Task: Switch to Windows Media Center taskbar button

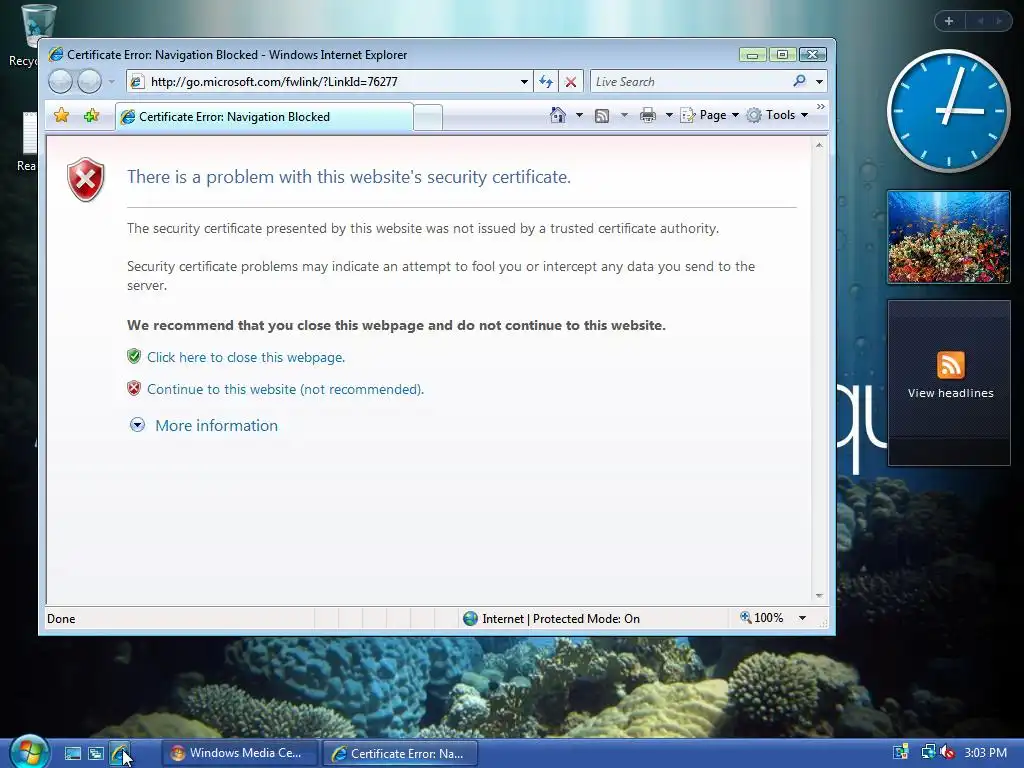Action: [238, 753]
